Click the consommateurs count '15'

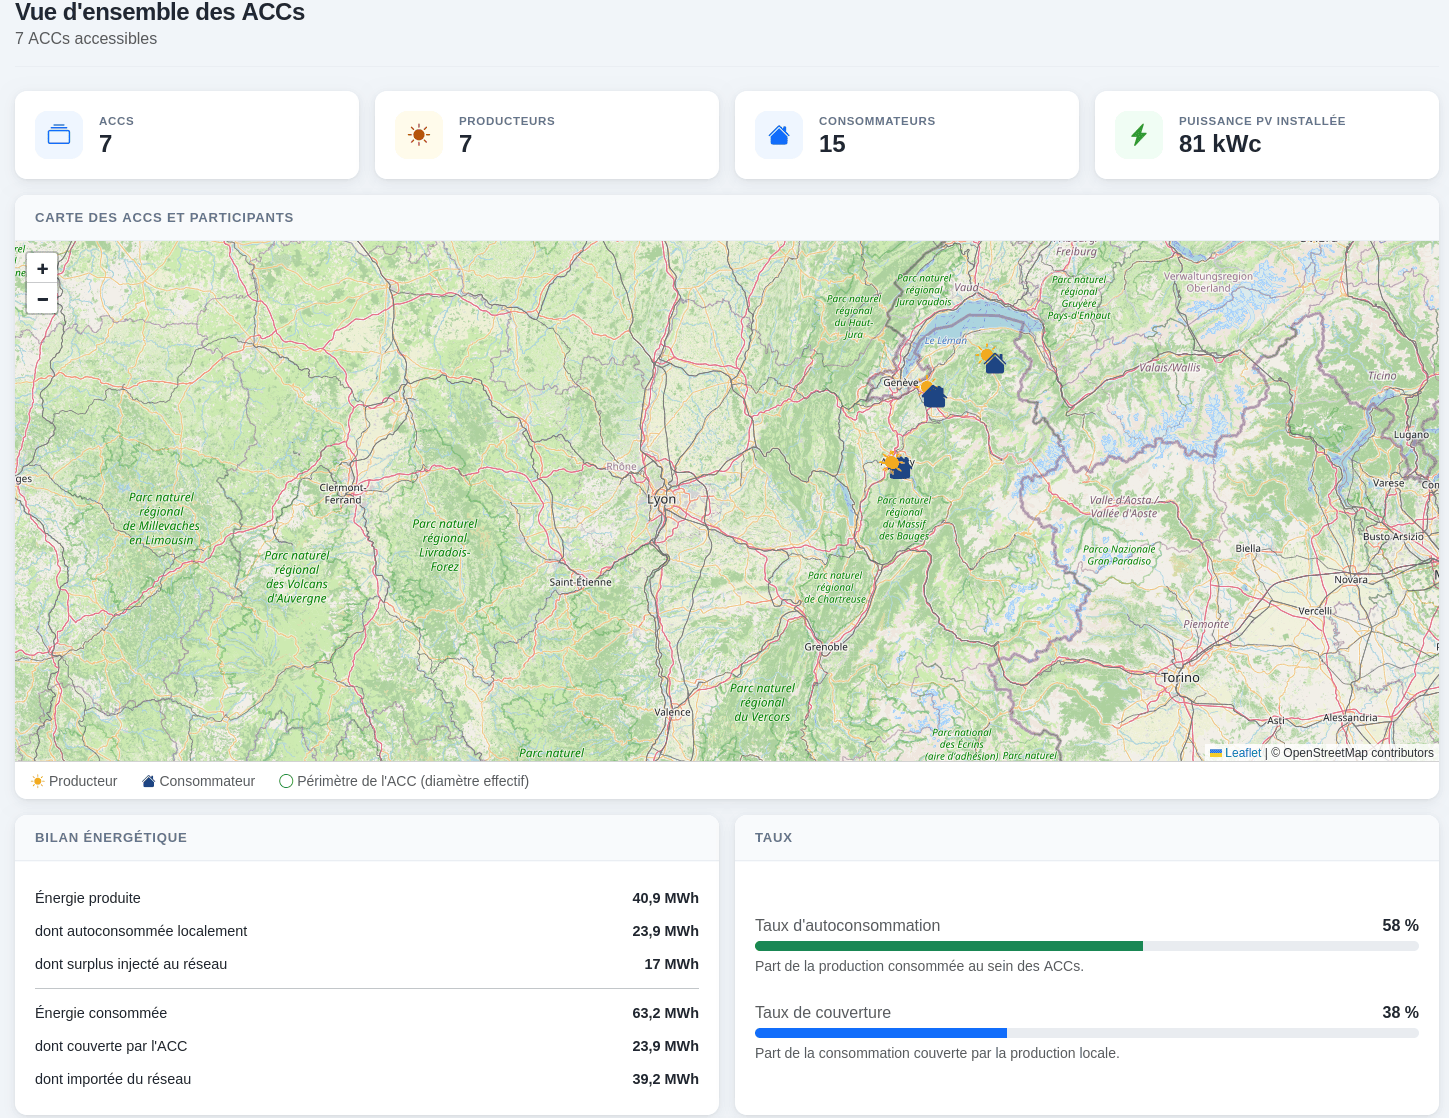[832, 144]
